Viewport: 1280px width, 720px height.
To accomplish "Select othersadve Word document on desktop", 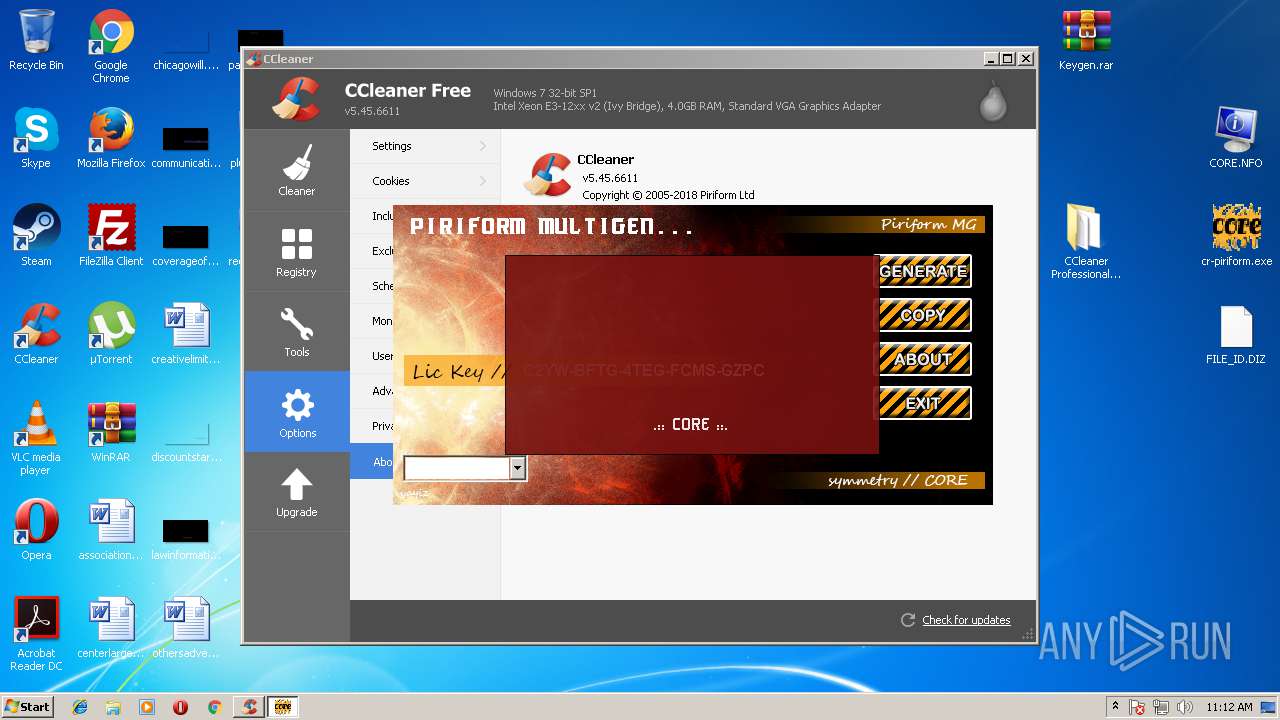I will click(x=186, y=628).
